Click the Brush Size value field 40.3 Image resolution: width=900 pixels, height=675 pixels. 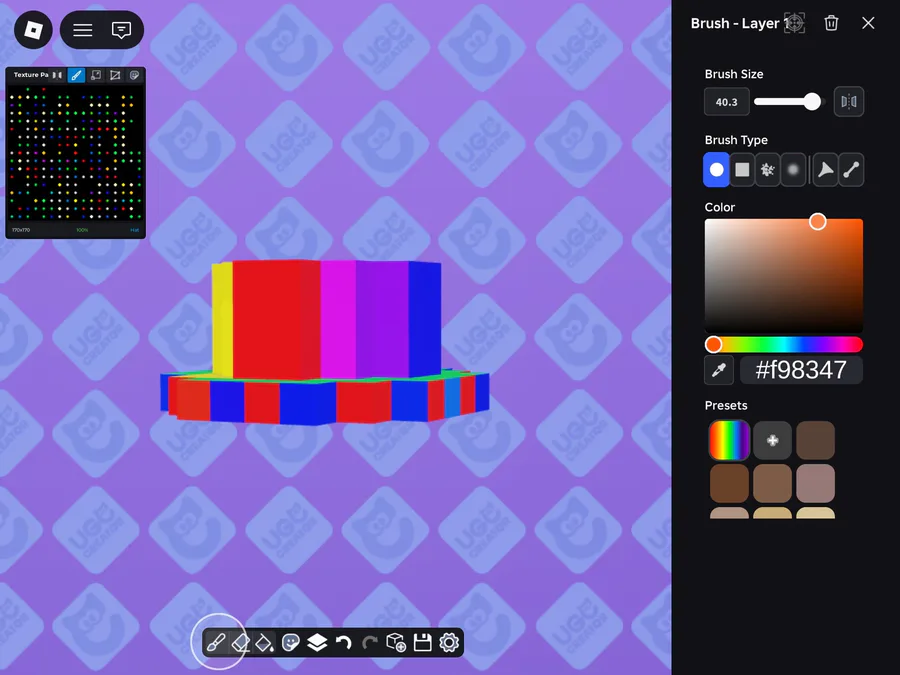coord(727,102)
